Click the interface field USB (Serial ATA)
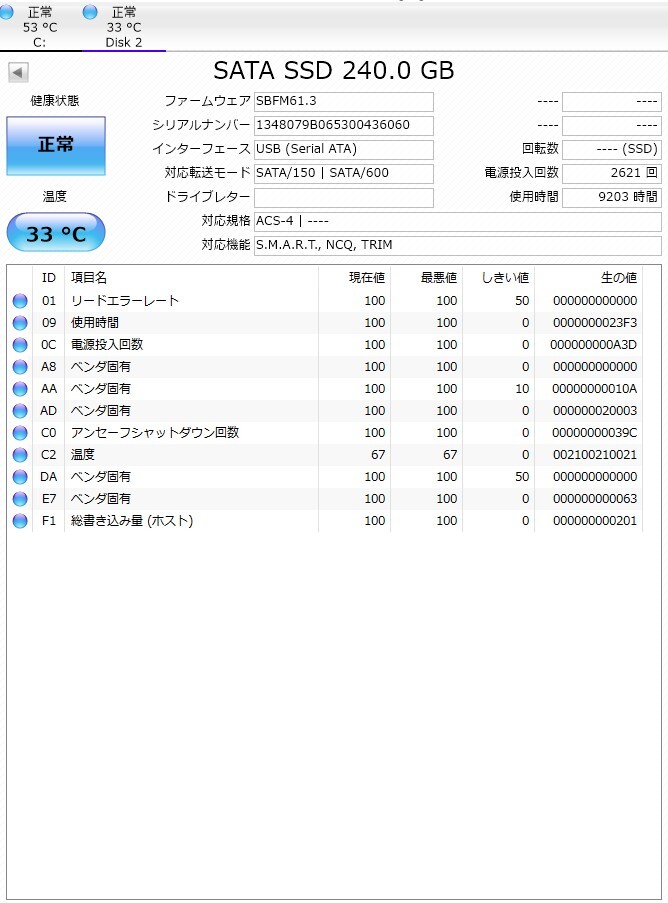 (344, 149)
